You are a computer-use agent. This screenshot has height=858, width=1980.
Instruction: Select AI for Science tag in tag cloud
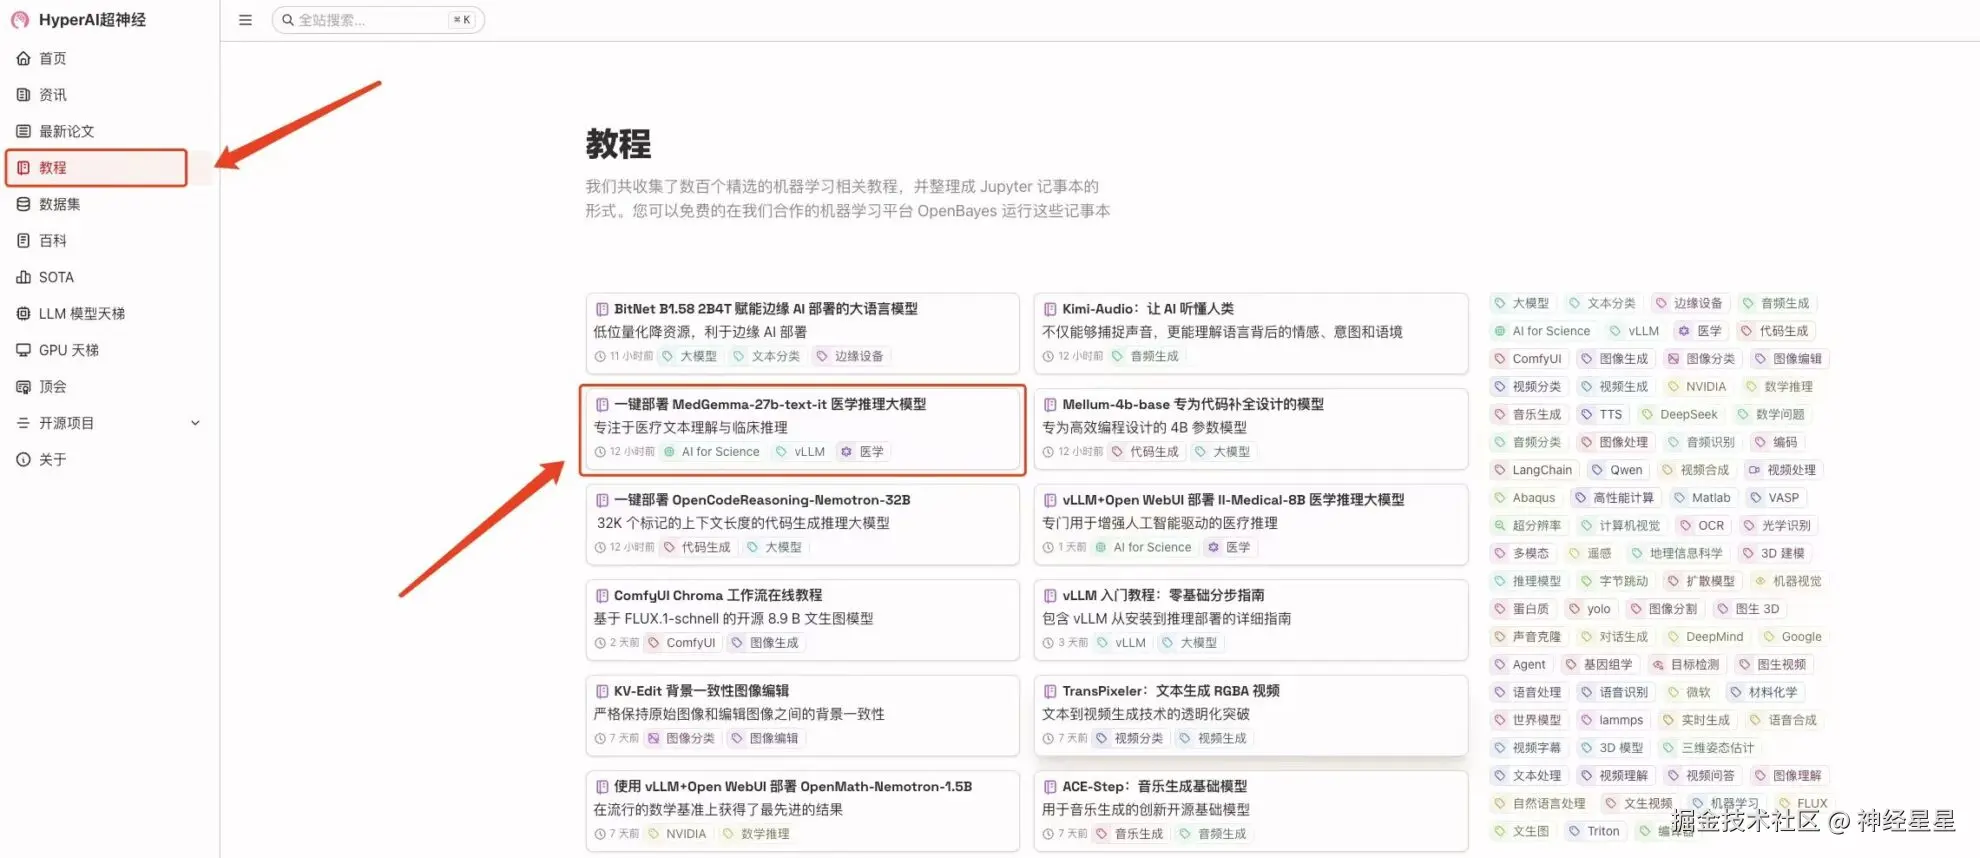coord(1542,331)
